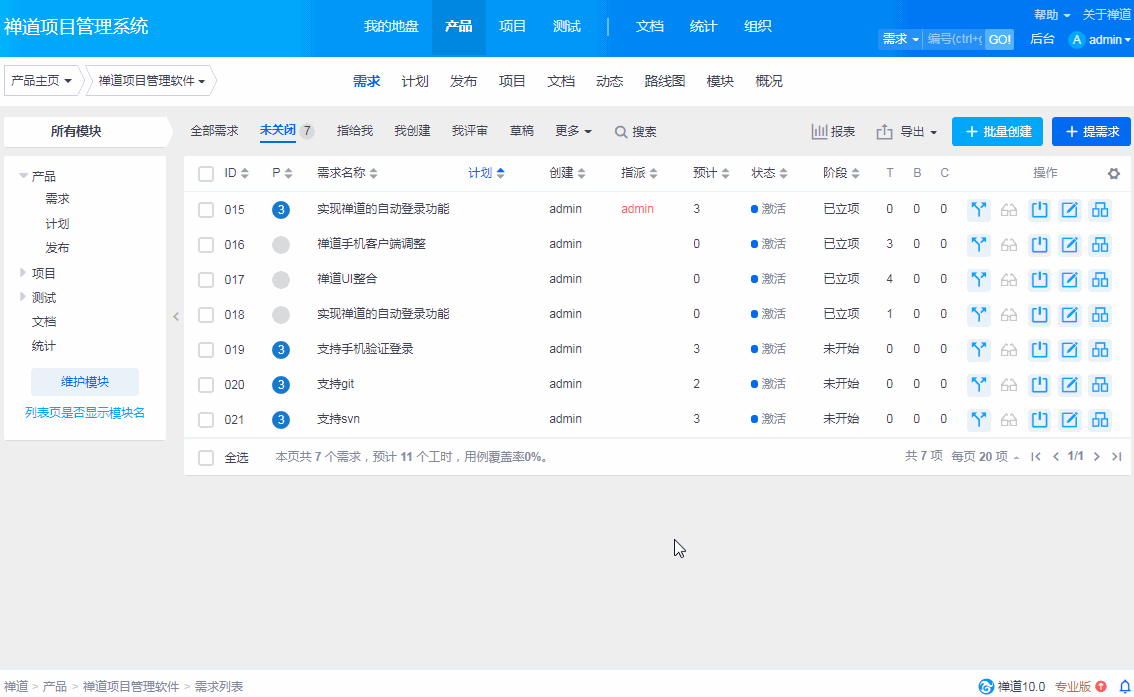Open the table column settings gear
Image resolution: width=1134 pixels, height=697 pixels.
[x=1114, y=174]
